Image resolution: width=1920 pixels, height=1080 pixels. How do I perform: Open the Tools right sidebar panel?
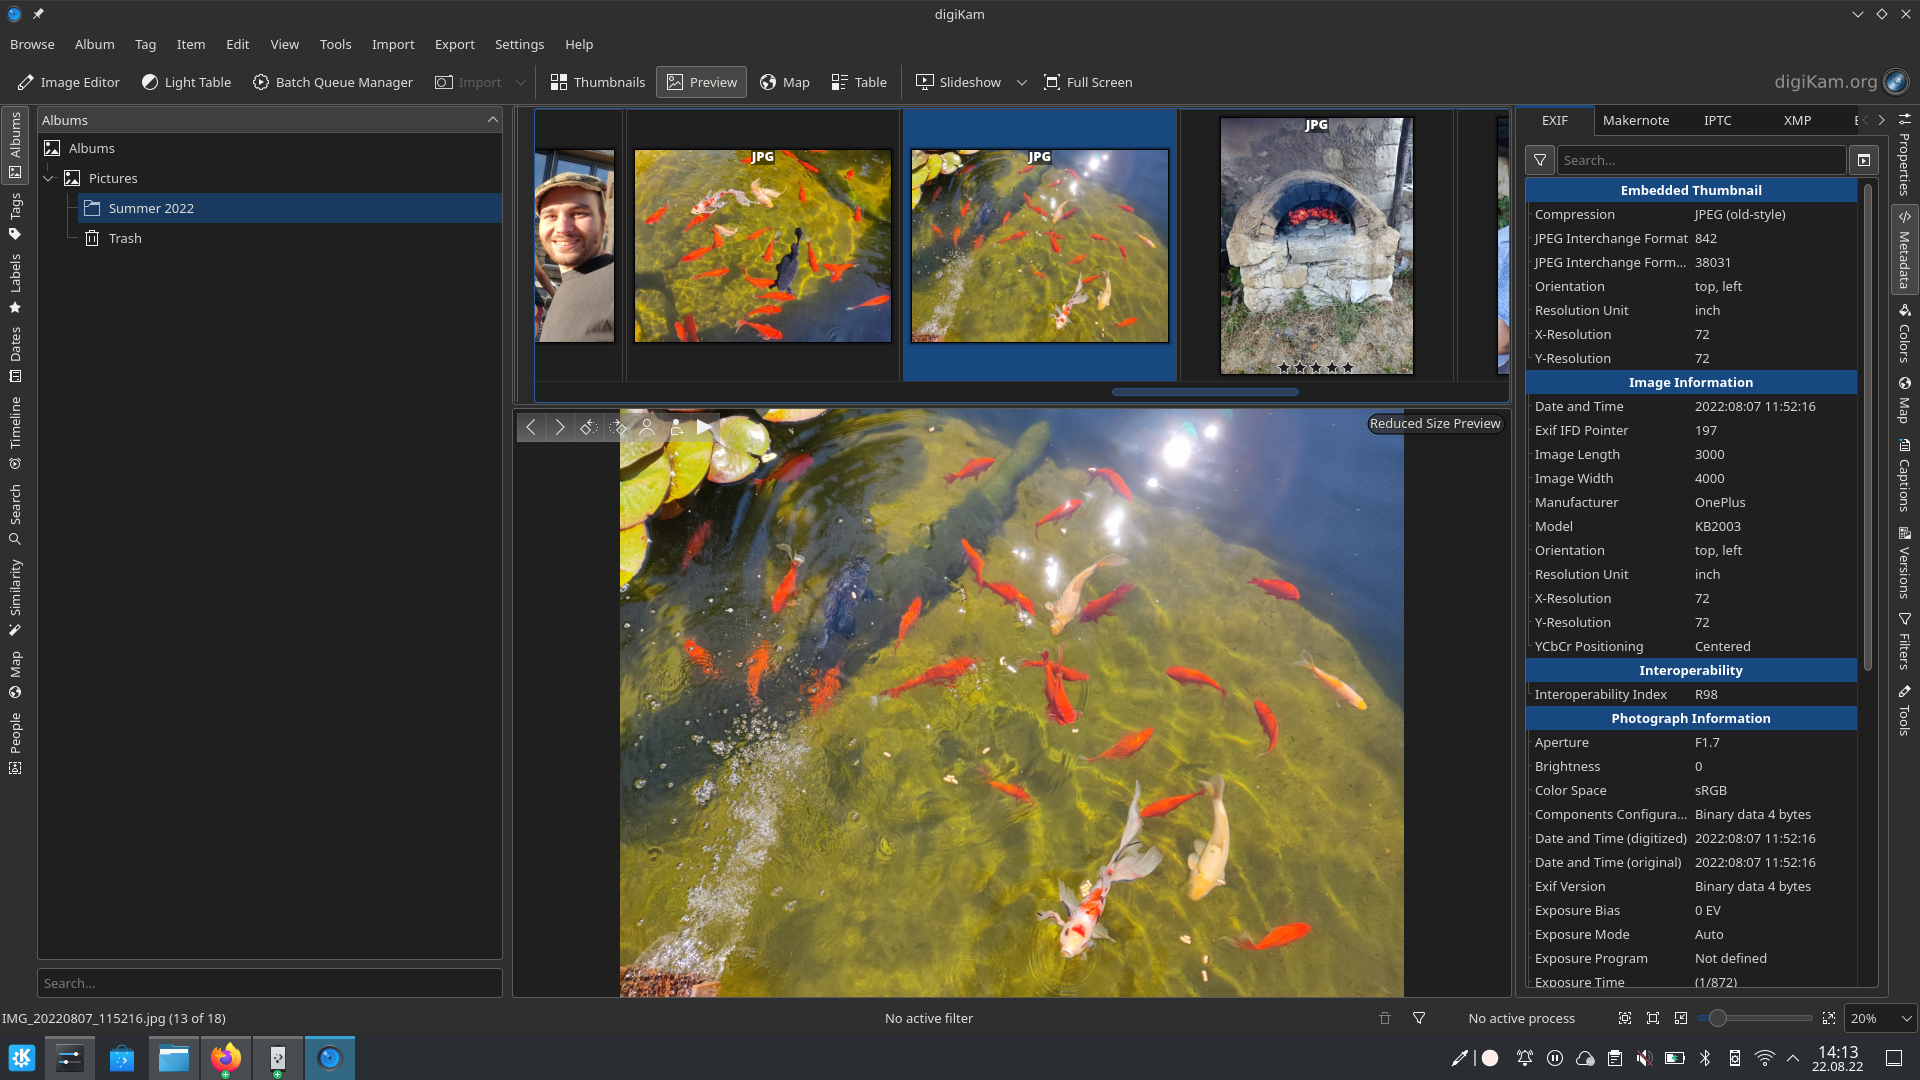point(1904,710)
